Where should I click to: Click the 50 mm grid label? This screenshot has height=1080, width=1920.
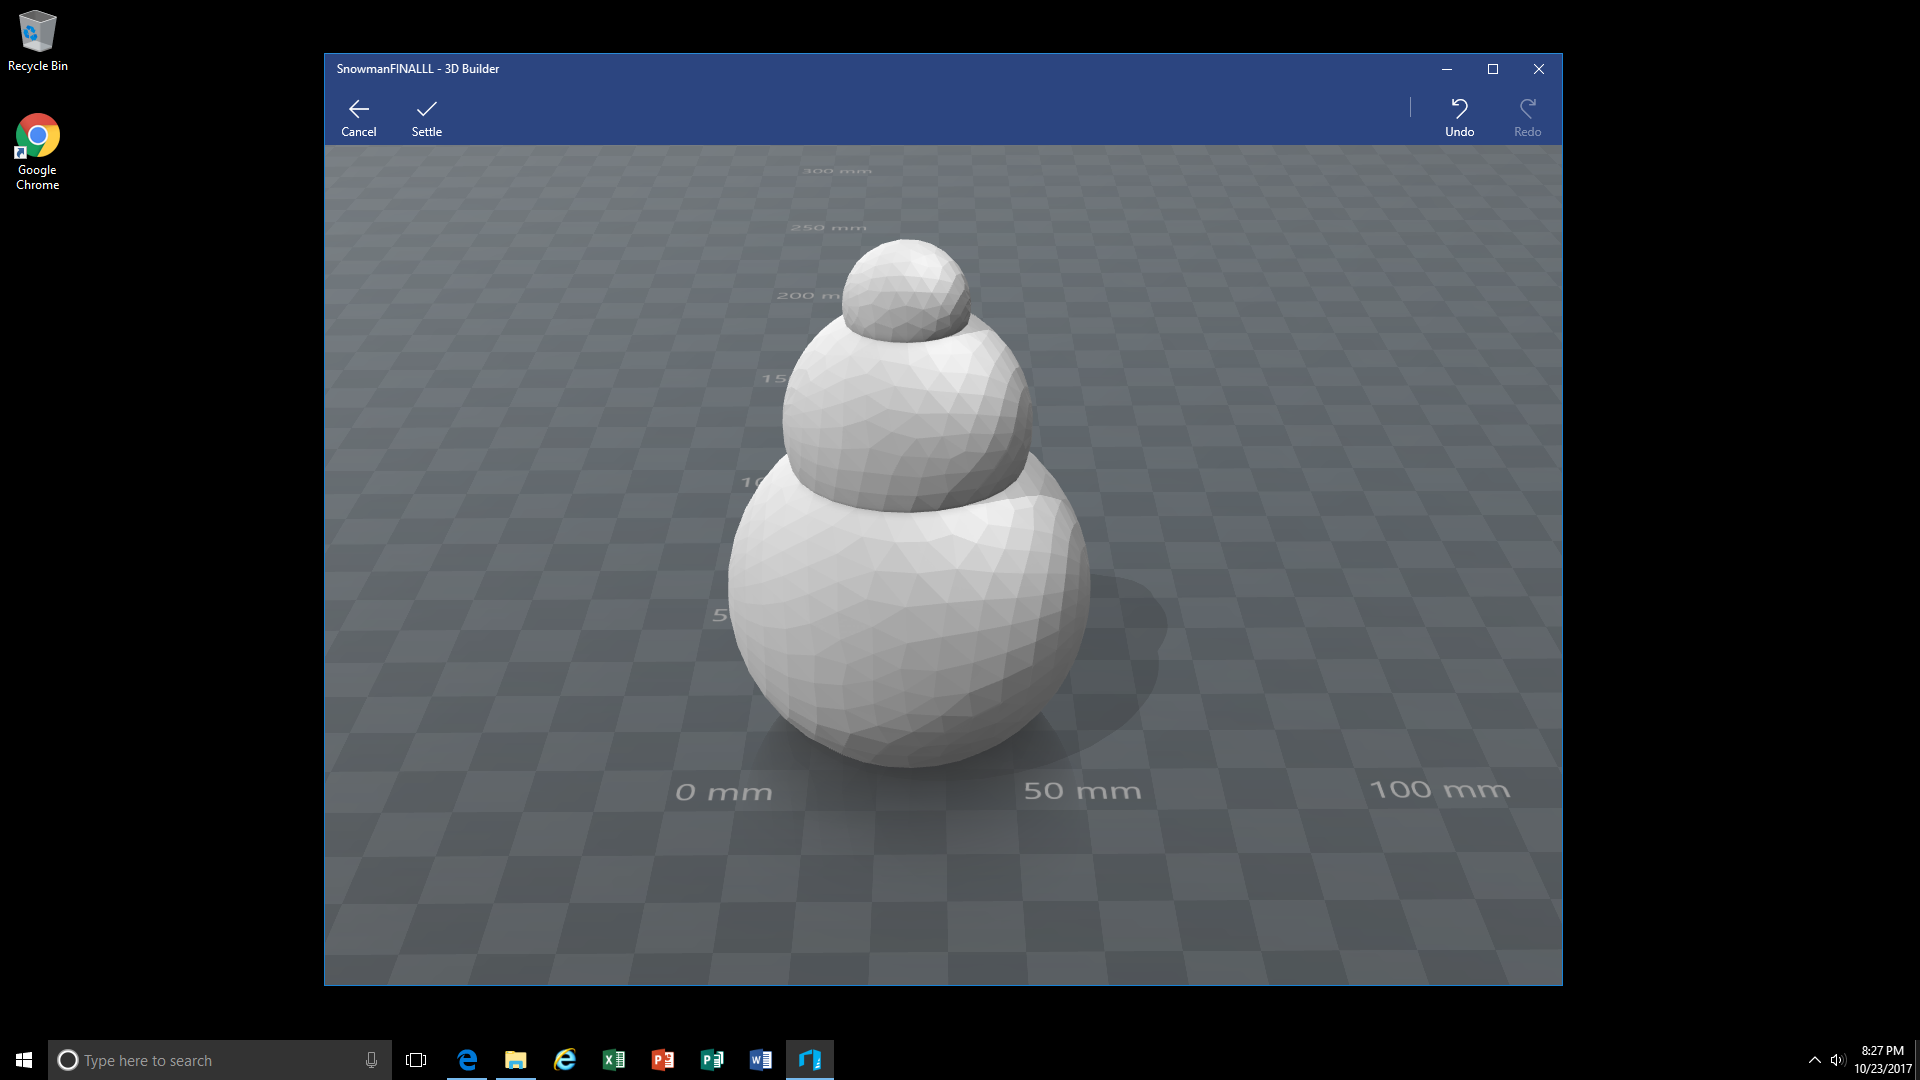[x=1082, y=791]
